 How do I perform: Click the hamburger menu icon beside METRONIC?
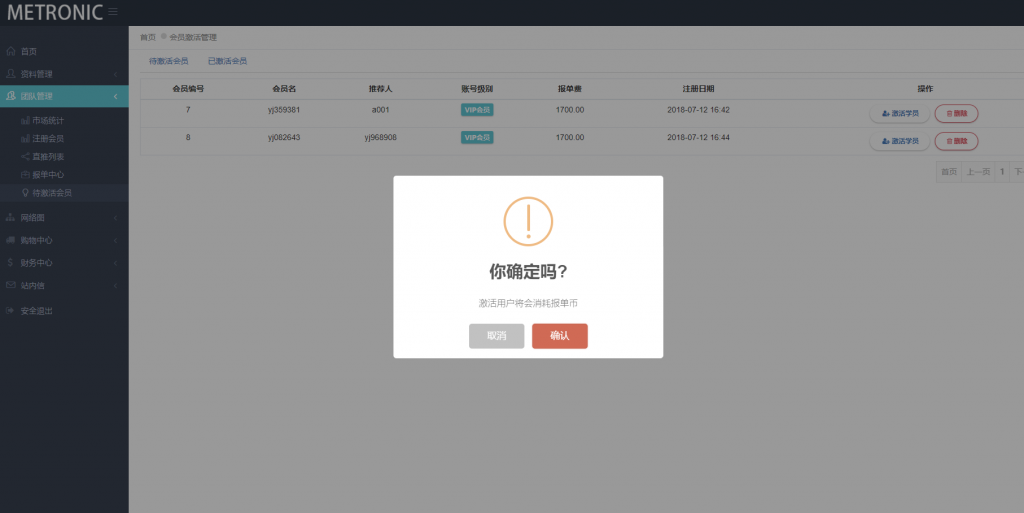click(x=113, y=12)
